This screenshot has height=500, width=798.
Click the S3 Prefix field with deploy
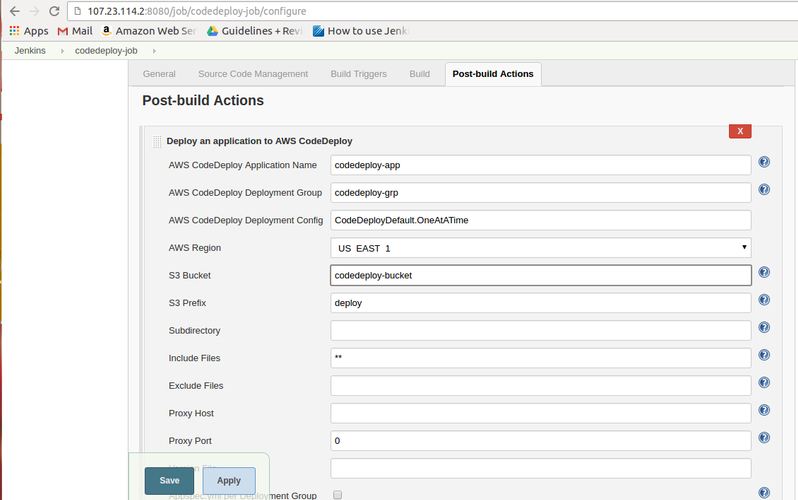(540, 303)
